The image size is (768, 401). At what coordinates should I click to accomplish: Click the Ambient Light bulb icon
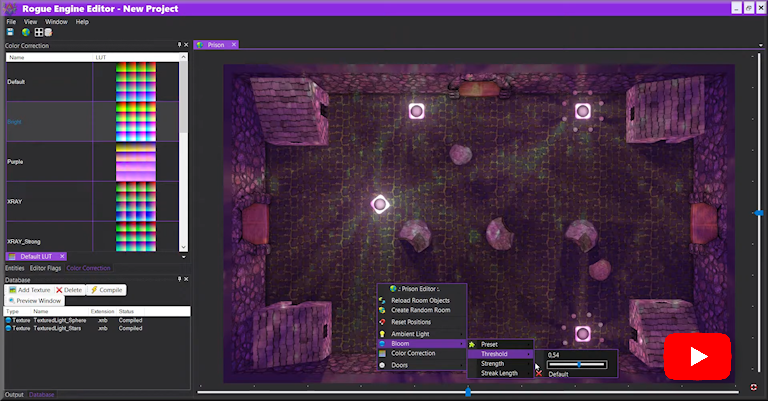click(x=382, y=334)
